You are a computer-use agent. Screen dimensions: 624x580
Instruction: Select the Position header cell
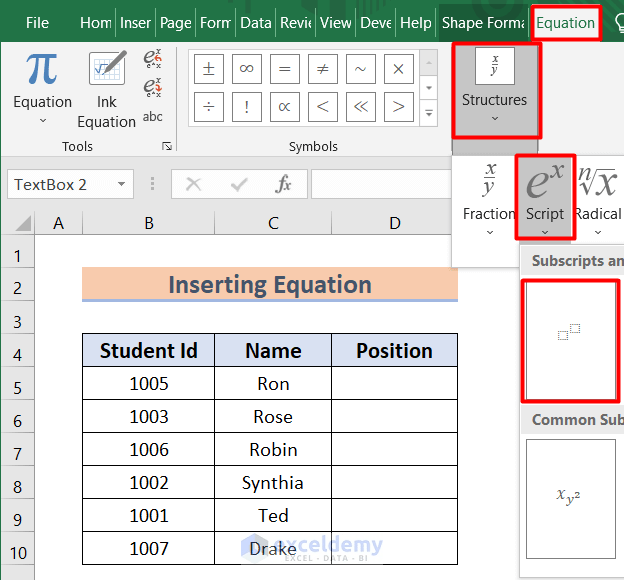pyautogui.click(x=394, y=350)
